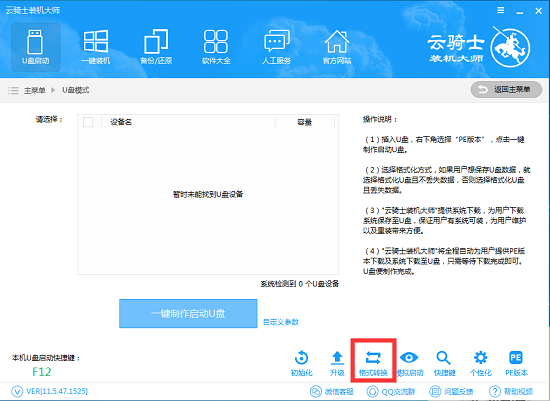The width and height of the screenshot is (550, 401).
Task: Open the 软件大全 section
Action: point(216,47)
